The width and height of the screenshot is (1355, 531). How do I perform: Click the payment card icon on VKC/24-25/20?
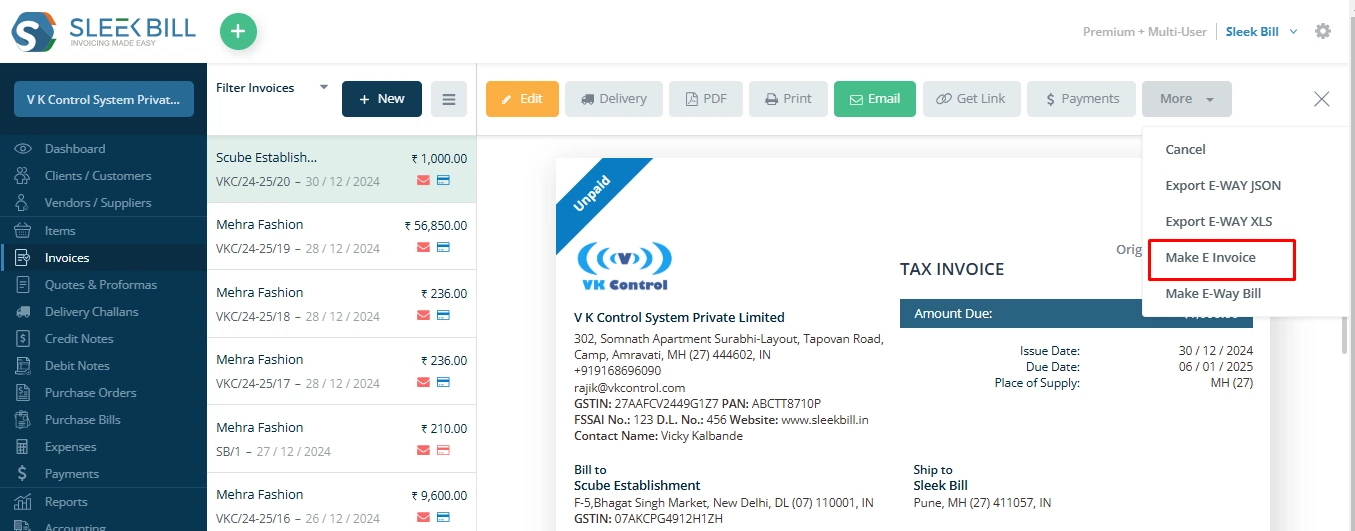443,181
